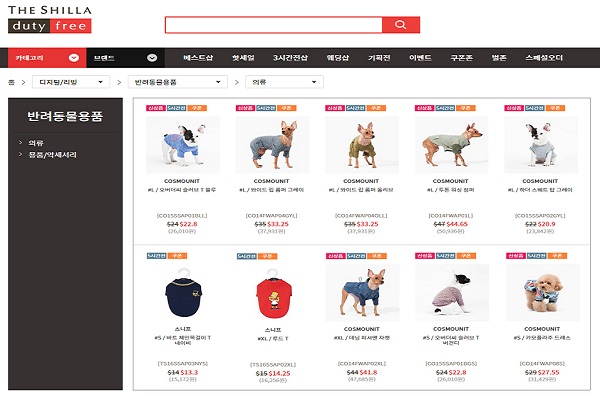This screenshot has height=400, width=600.
Task: Select 용품/악세서리 in the left sidebar
Action: click(x=52, y=155)
